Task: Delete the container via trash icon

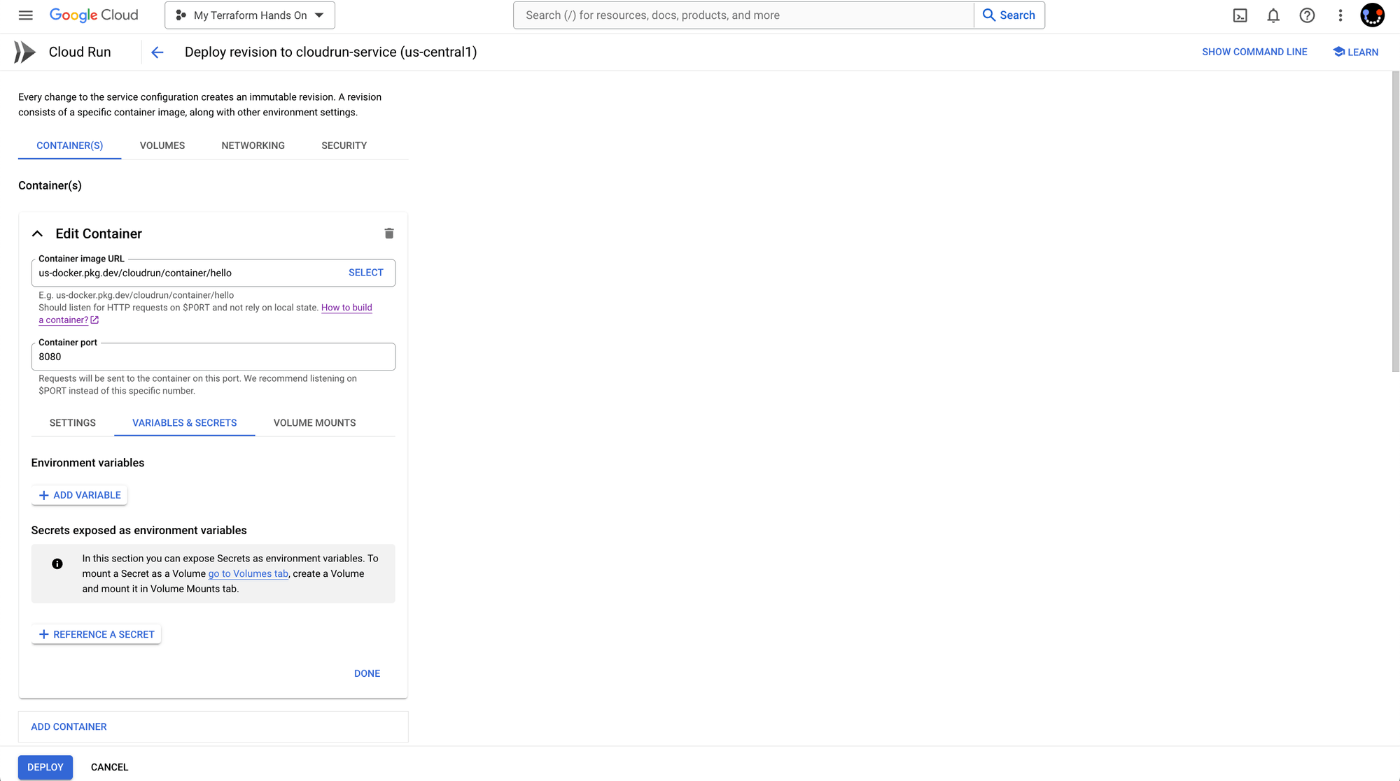Action: click(x=389, y=233)
